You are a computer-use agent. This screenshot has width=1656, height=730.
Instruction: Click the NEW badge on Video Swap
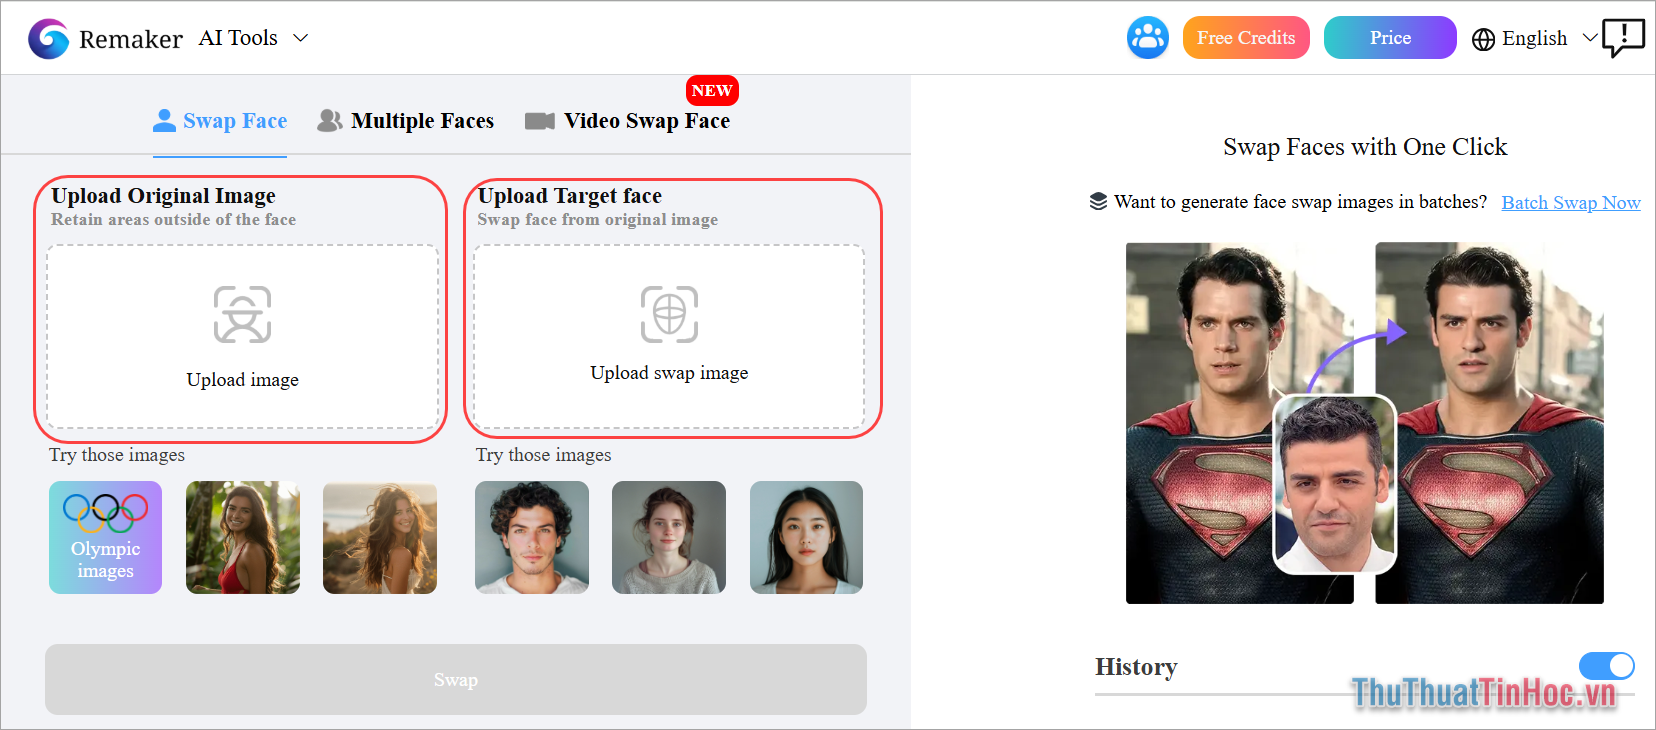[712, 91]
